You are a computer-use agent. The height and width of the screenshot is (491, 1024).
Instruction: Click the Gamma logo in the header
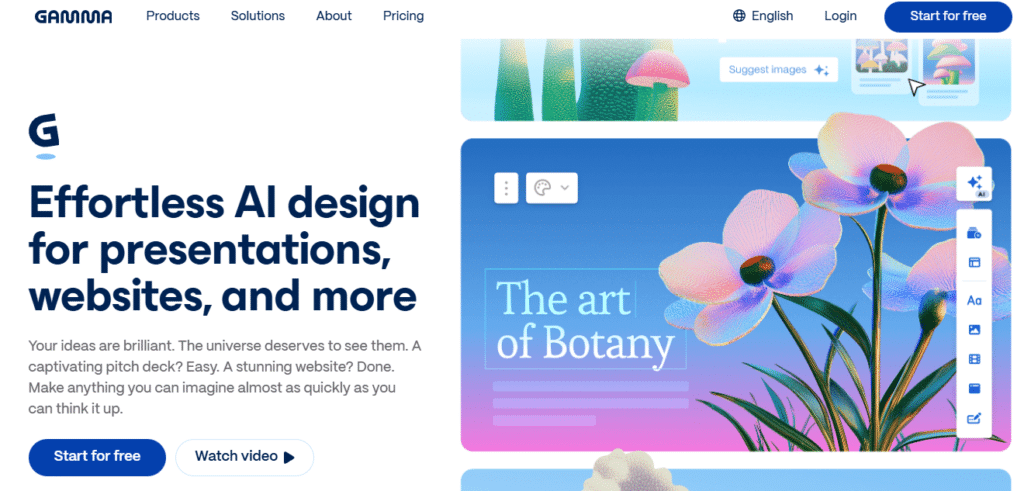tap(73, 16)
